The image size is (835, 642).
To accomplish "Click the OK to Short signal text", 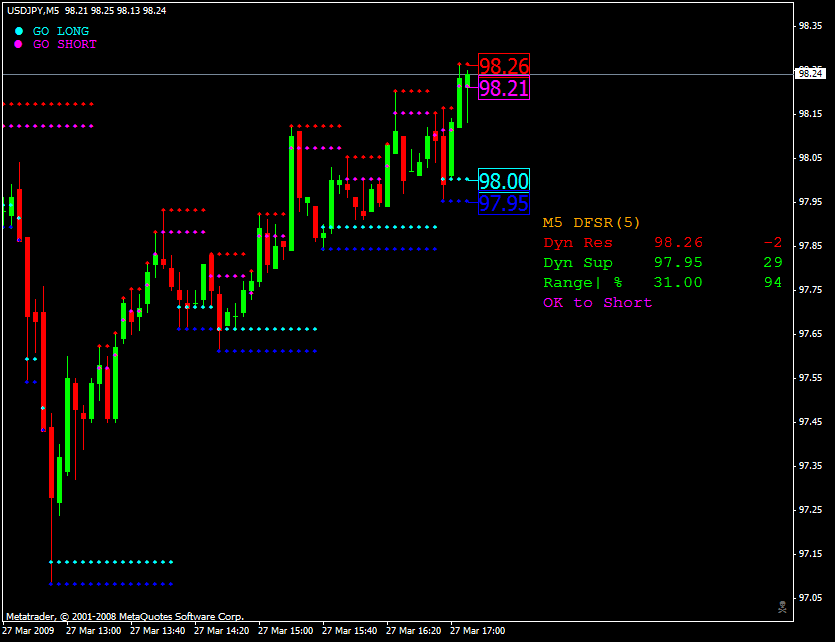I will coord(597,302).
